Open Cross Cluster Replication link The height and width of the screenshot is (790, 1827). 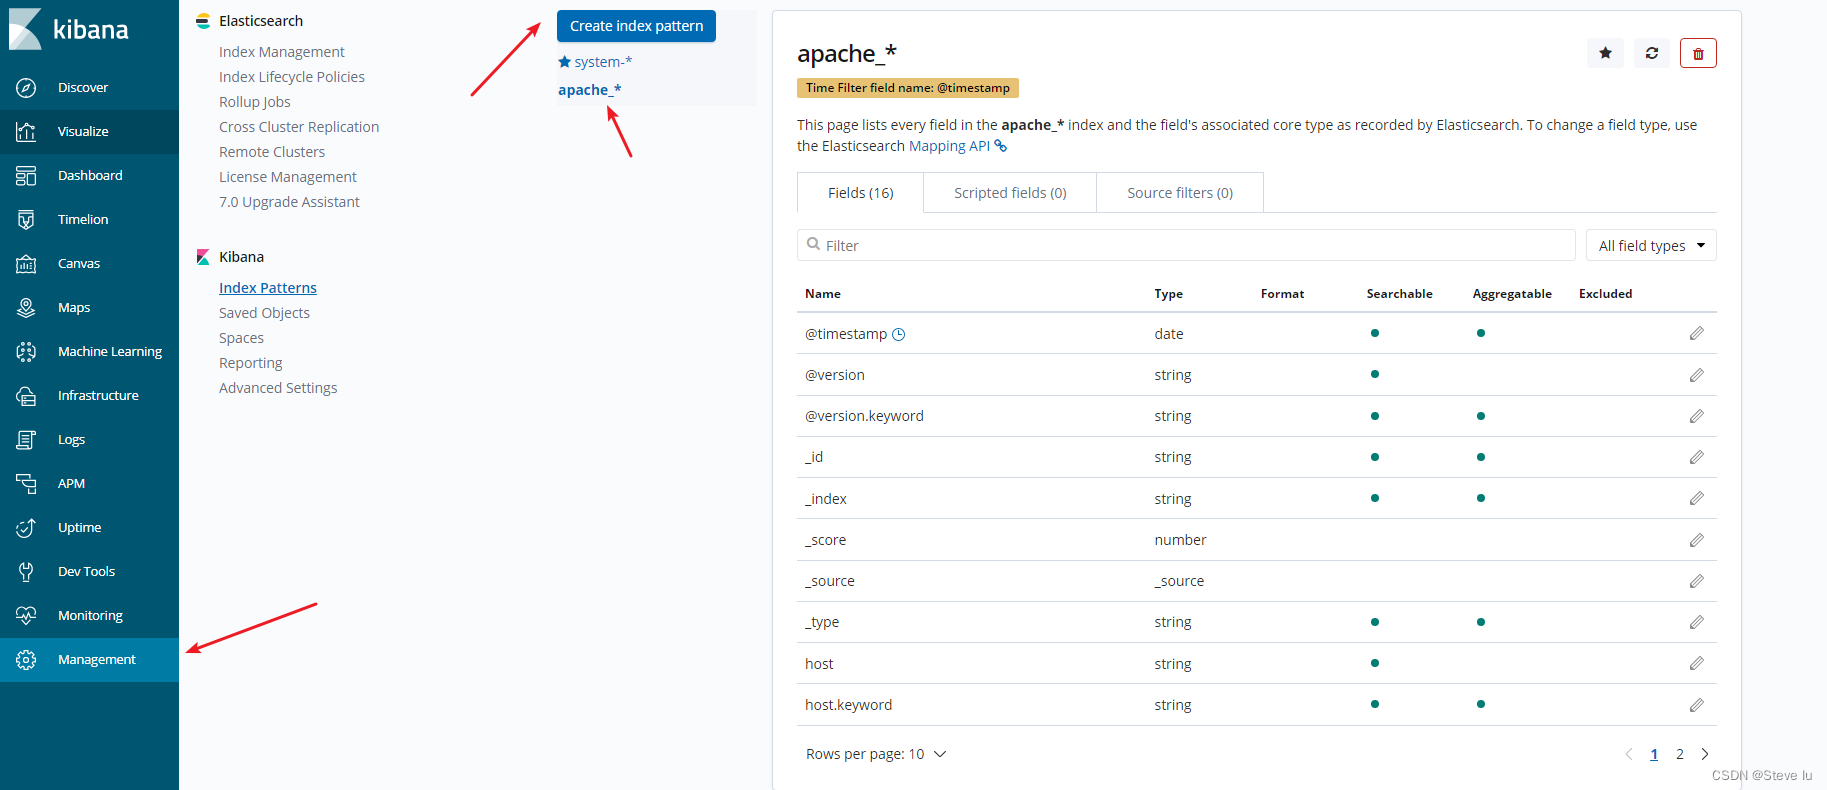[x=299, y=127]
